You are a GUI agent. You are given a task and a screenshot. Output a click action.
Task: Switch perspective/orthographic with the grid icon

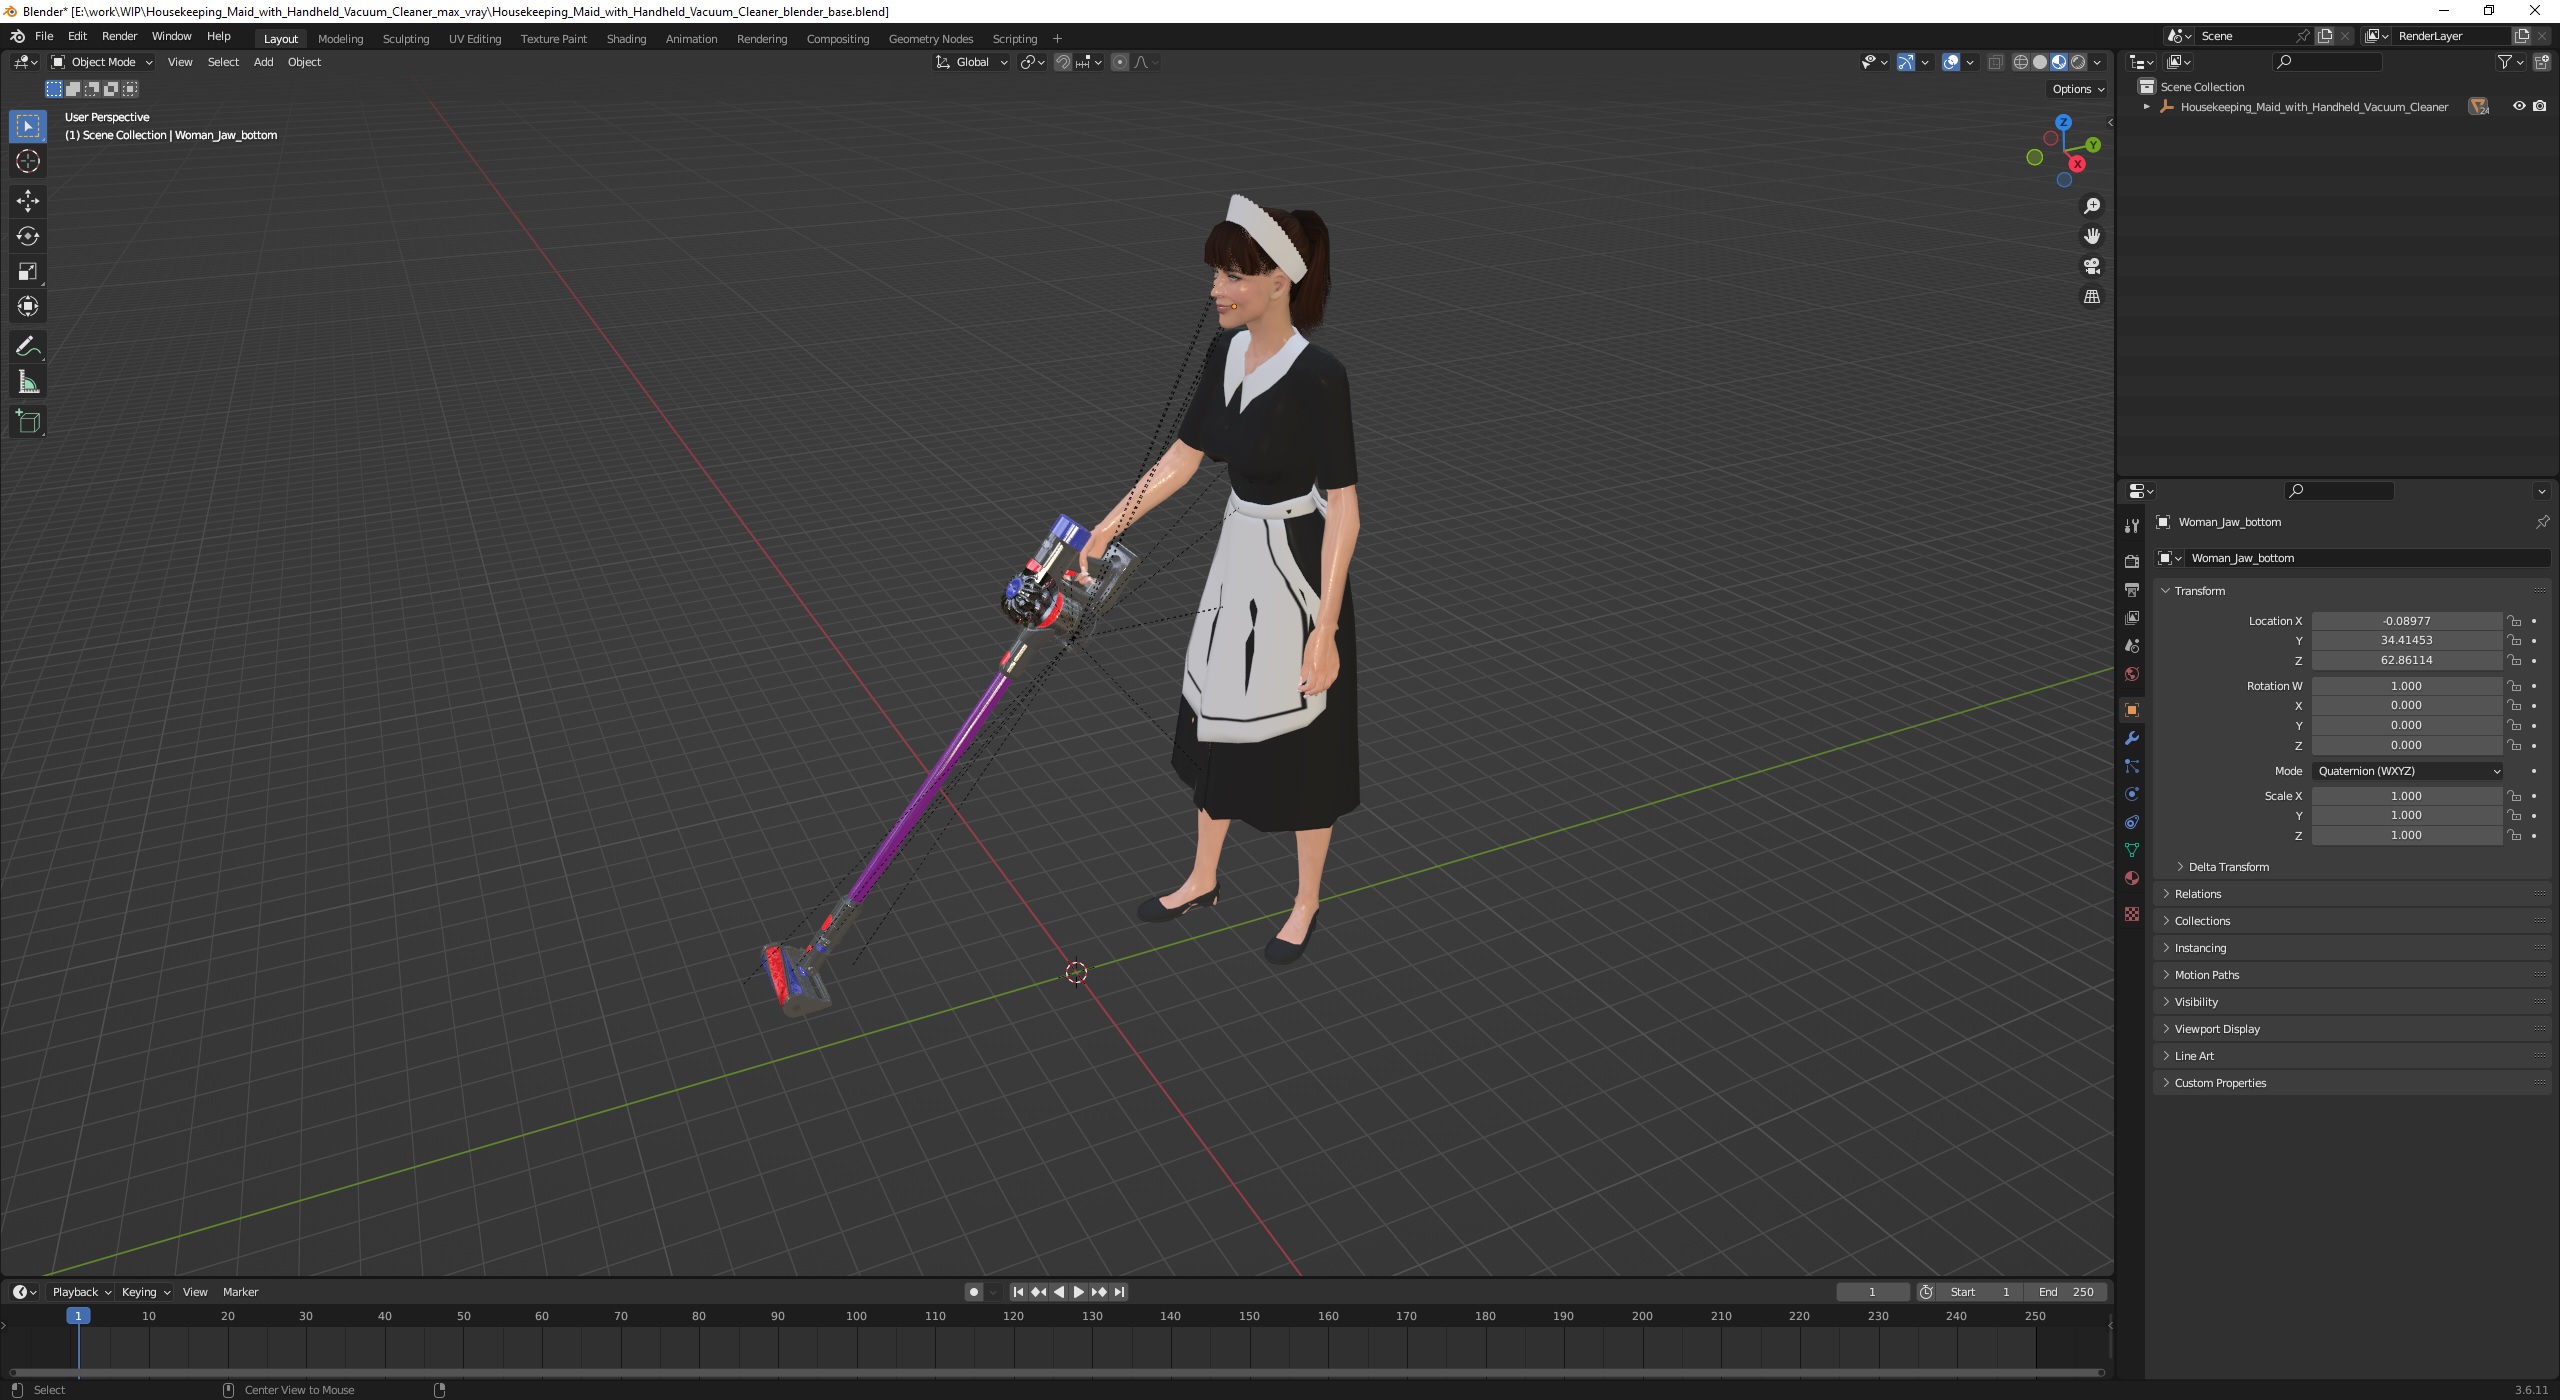click(x=2091, y=297)
